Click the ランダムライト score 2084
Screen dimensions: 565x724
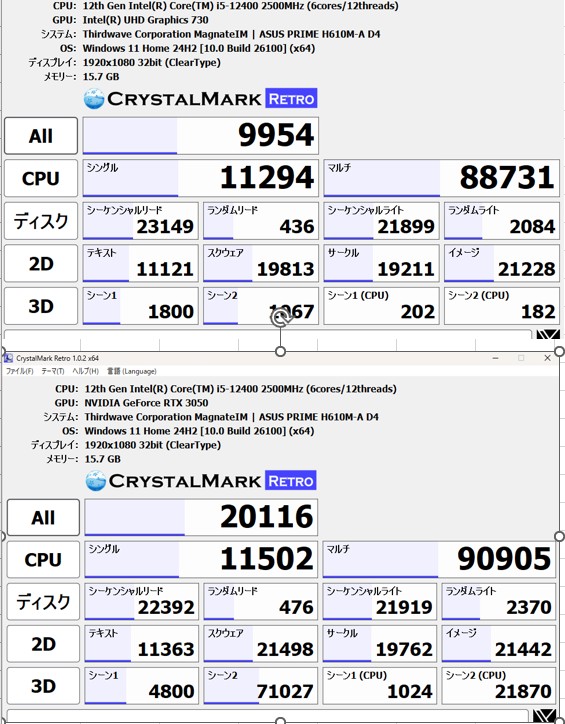[502, 221]
